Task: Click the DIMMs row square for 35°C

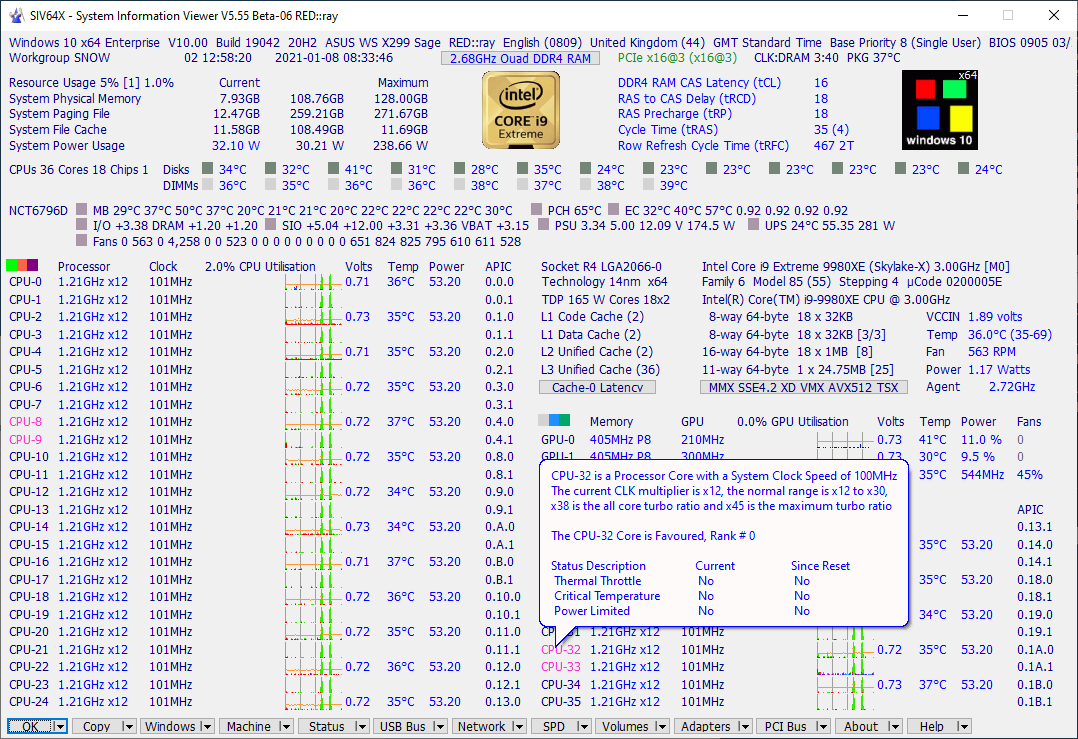Action: [x=270, y=184]
